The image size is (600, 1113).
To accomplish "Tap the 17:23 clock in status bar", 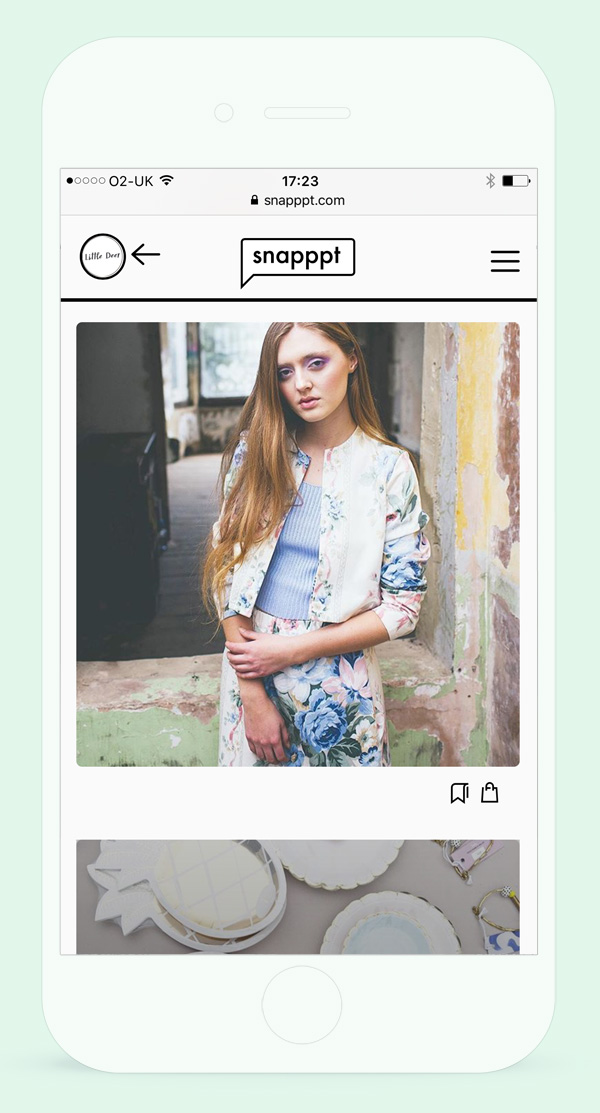I will [x=300, y=181].
